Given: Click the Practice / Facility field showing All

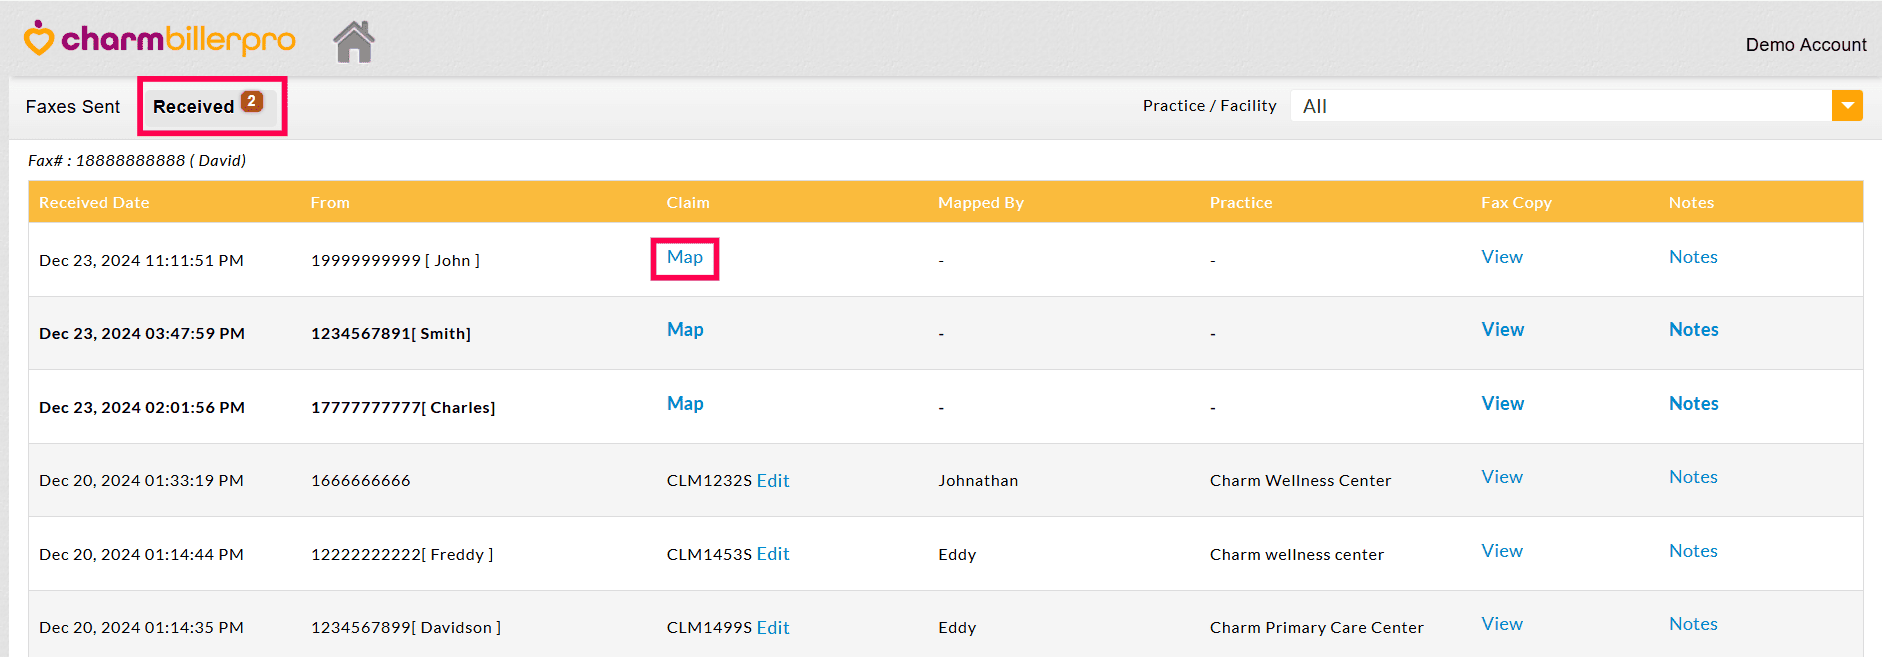Looking at the screenshot, I should 1560,106.
